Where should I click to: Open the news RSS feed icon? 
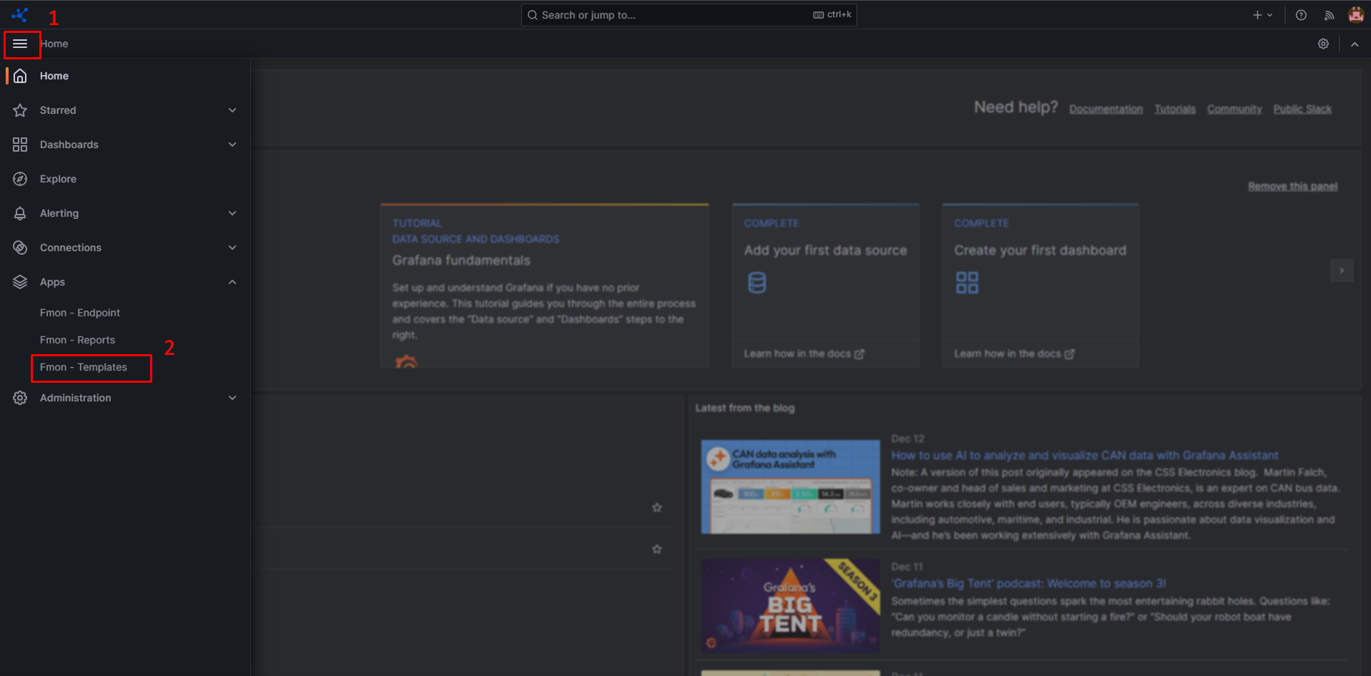[x=1329, y=15]
